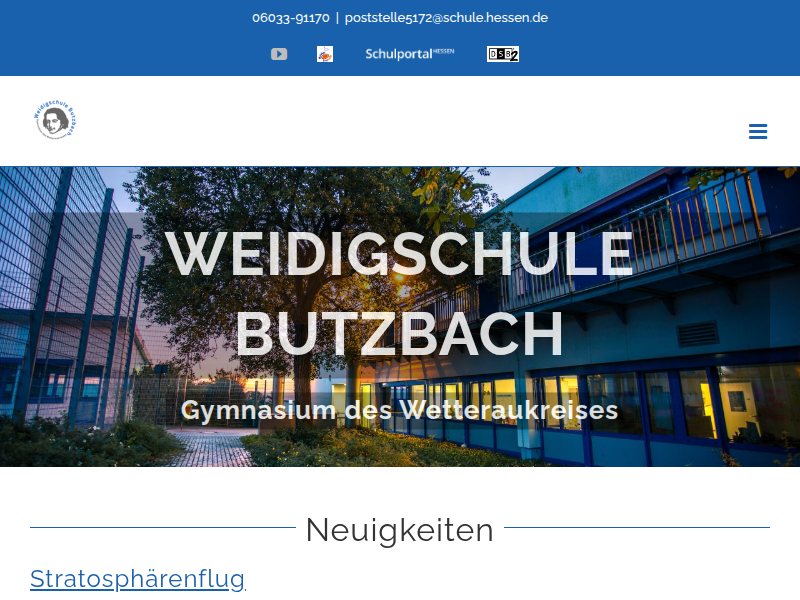Open the YouTube channel icon
800x600 pixels.
(279, 54)
